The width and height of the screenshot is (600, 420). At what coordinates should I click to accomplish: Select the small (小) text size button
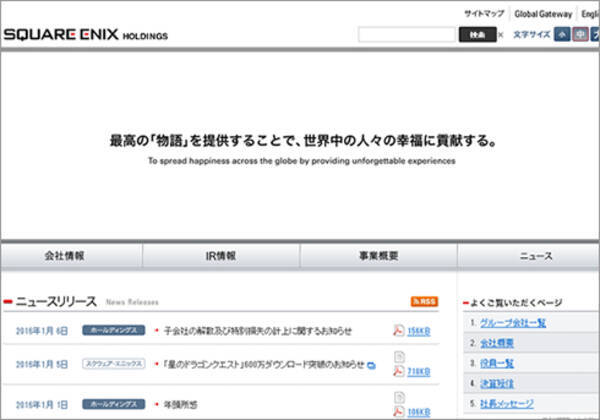[x=562, y=34]
